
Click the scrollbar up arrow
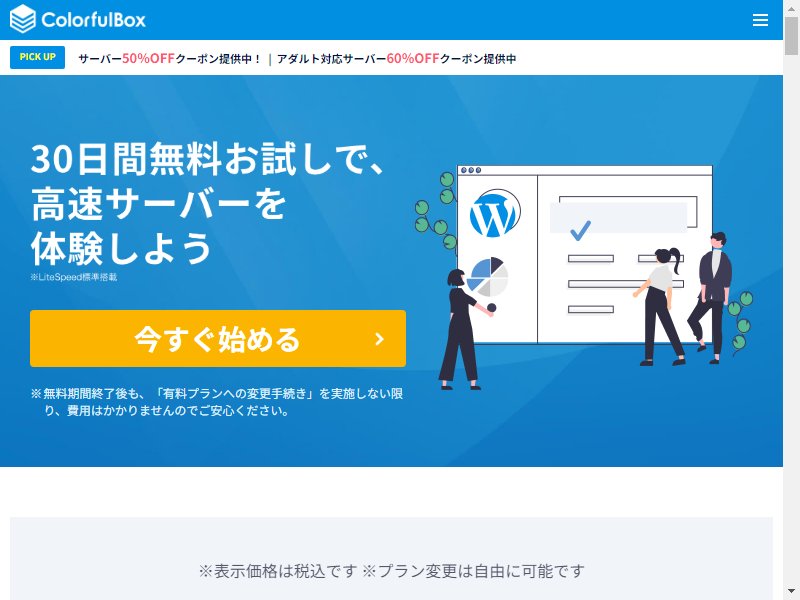coord(791,7)
